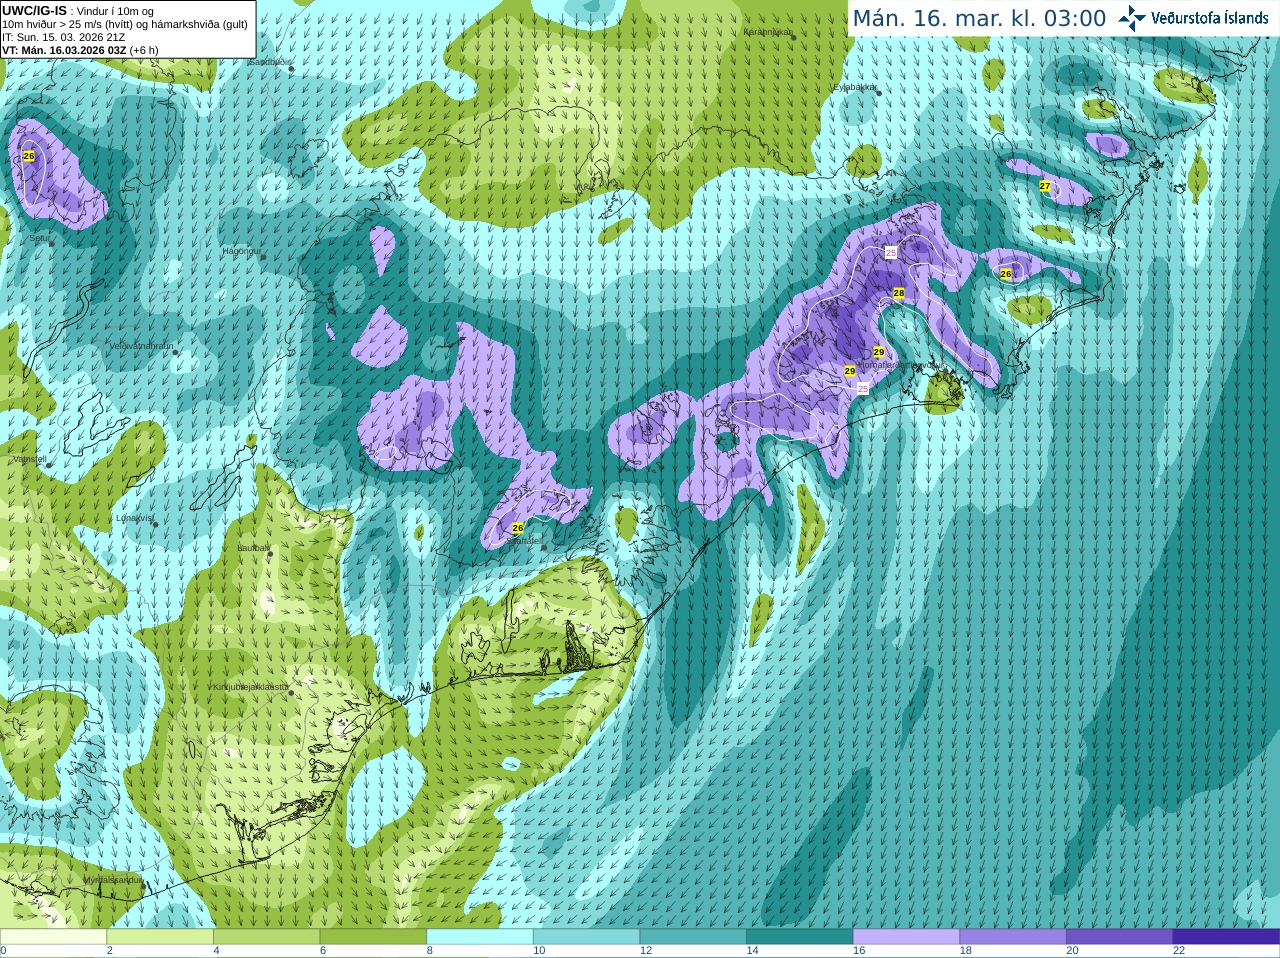Click the 12–14 m/s teal legend swatch
The height and width of the screenshot is (958, 1280).
click(693, 937)
